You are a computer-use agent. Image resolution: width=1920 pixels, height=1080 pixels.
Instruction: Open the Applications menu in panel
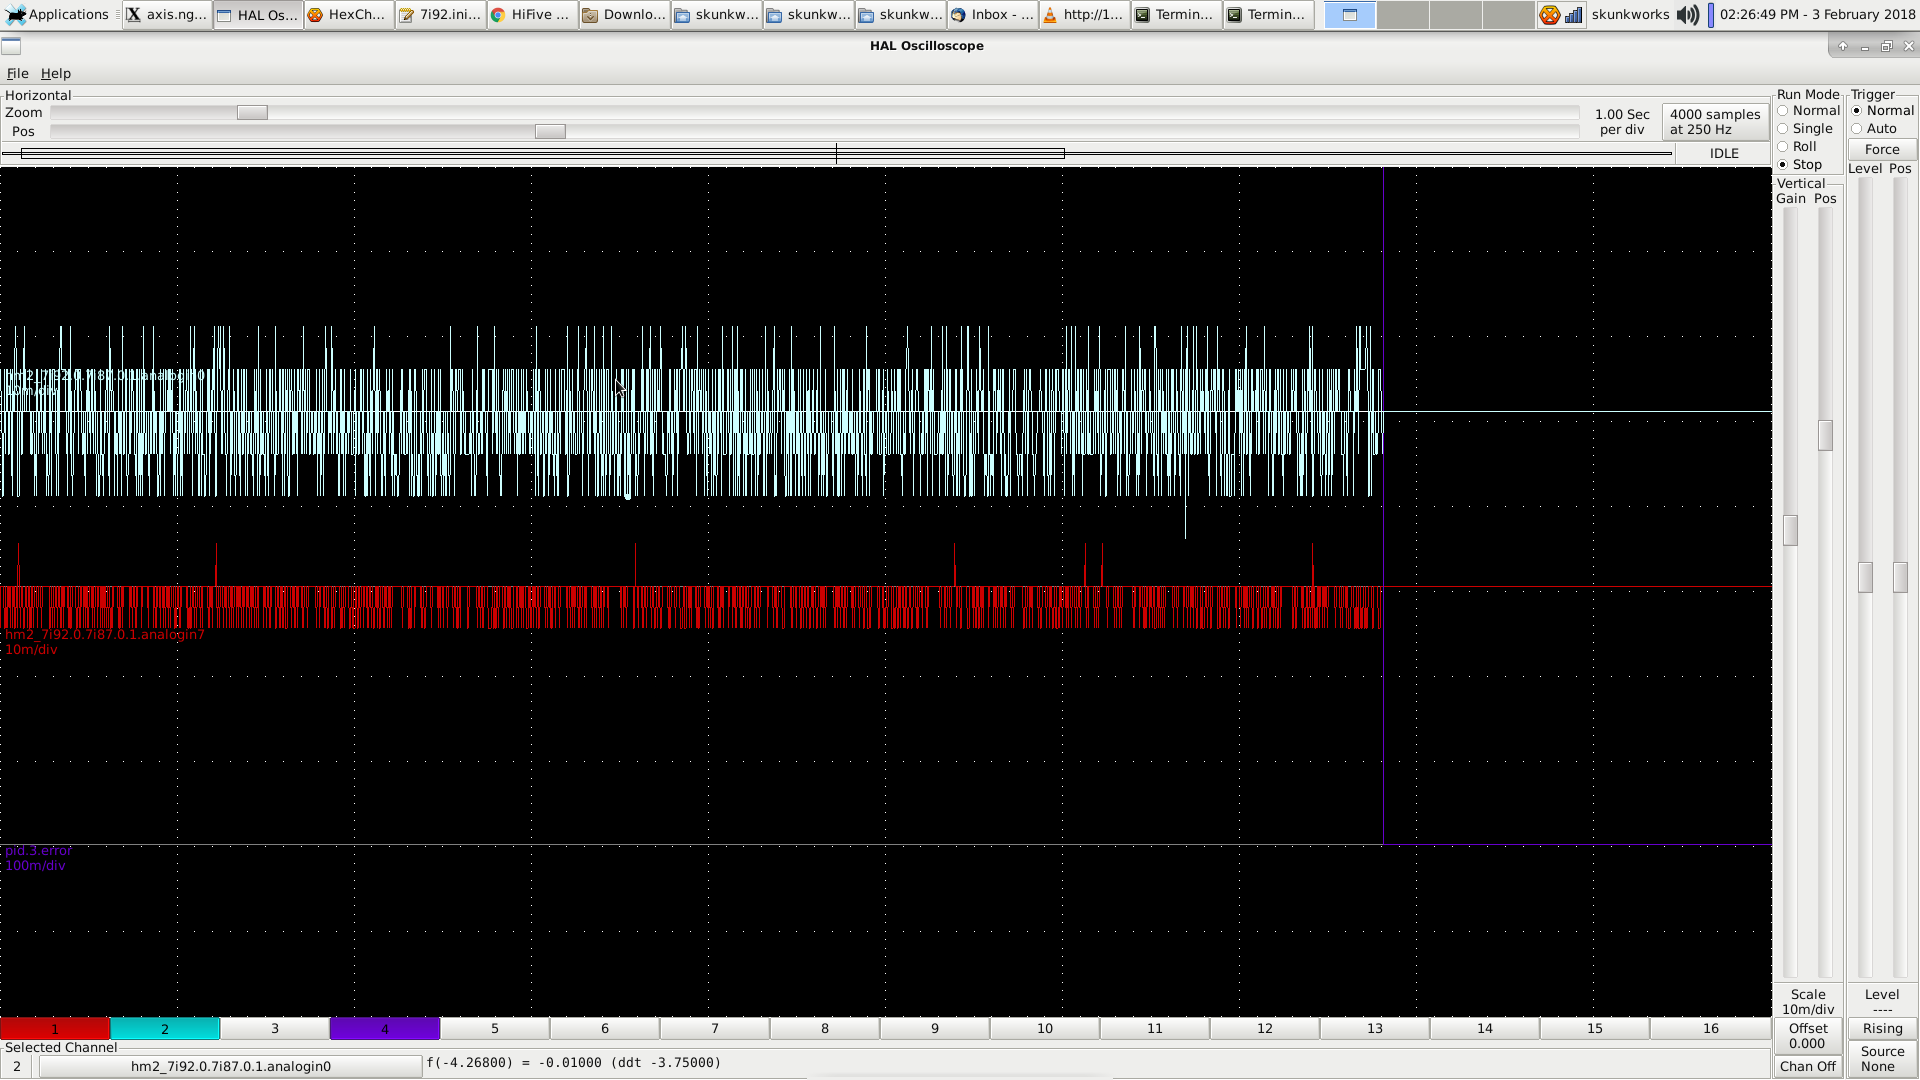(58, 15)
